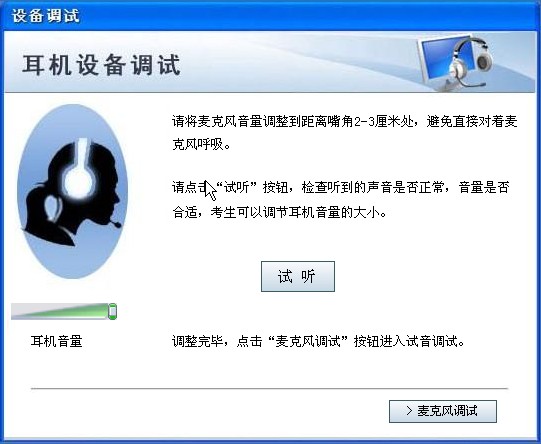Click the quoted "试听" word in instructions
Viewport: 541px width, 444px height.
pyautogui.click(x=237, y=187)
